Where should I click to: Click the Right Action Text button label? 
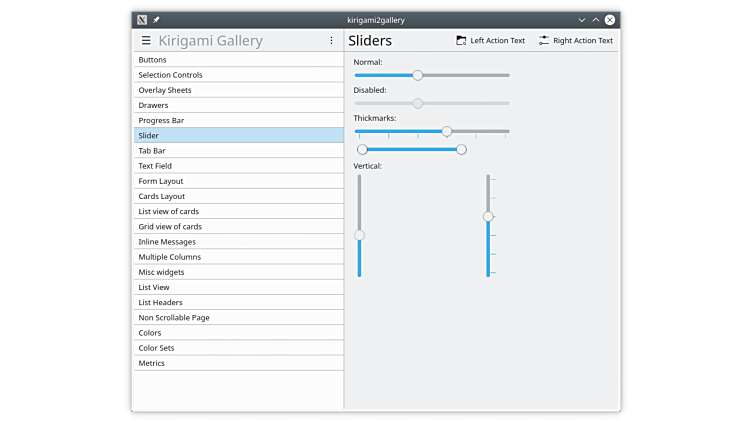(x=583, y=41)
